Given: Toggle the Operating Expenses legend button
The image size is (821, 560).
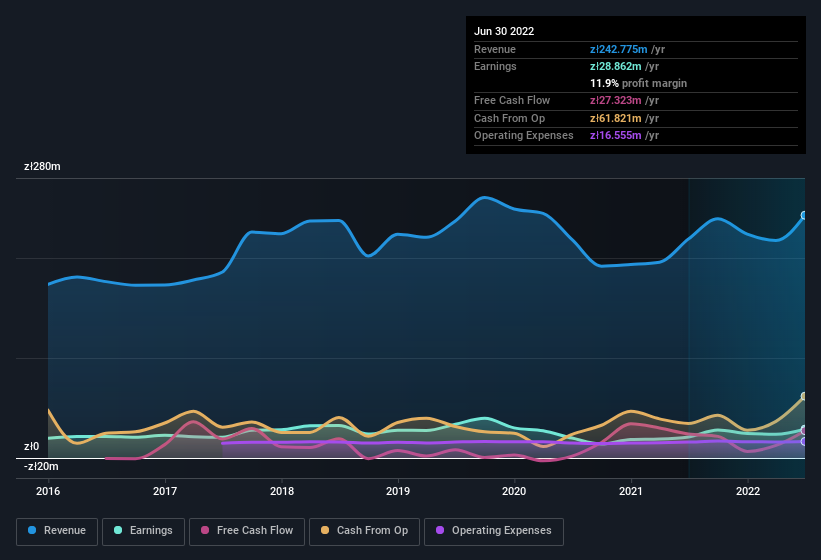Looking at the screenshot, I should pos(494,531).
